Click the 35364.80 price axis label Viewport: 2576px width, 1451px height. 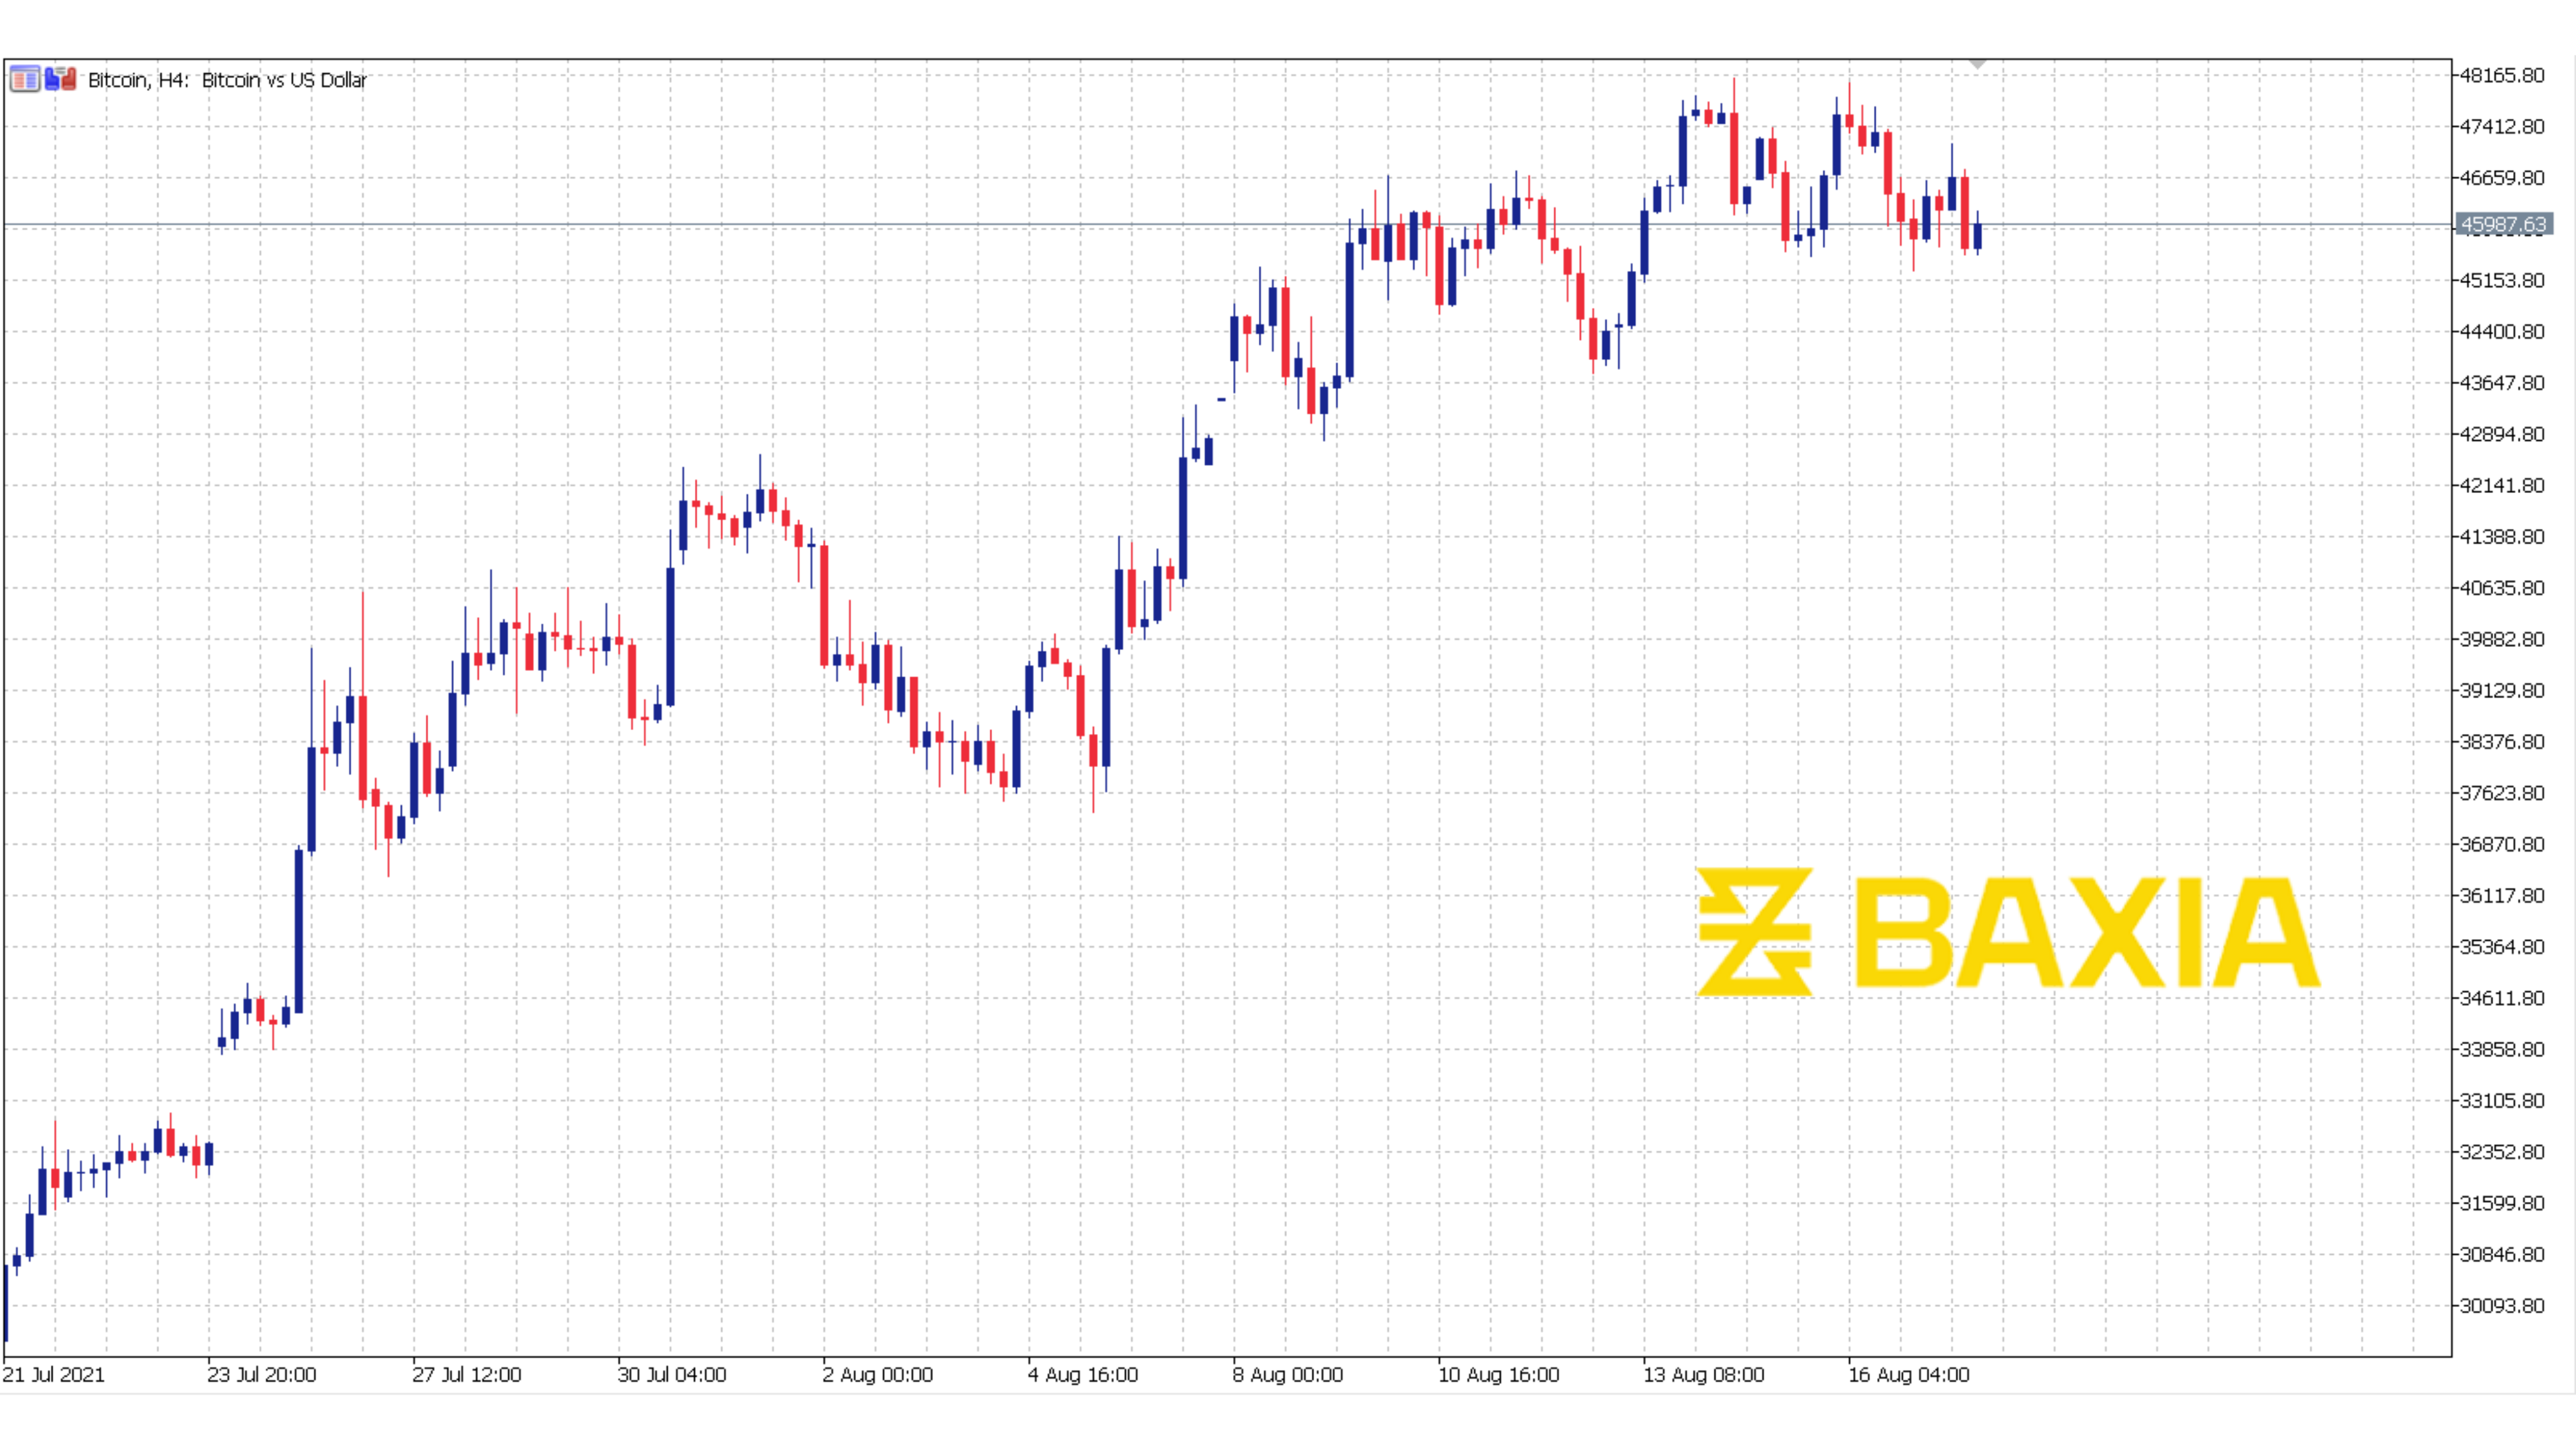tap(2502, 947)
